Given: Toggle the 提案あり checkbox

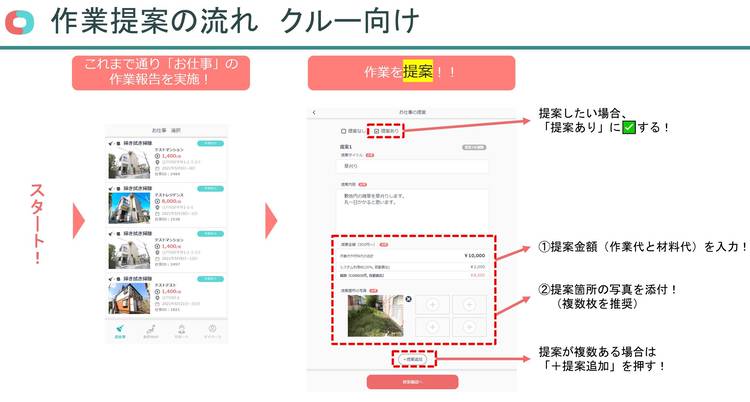Looking at the screenshot, I should pos(376,131).
